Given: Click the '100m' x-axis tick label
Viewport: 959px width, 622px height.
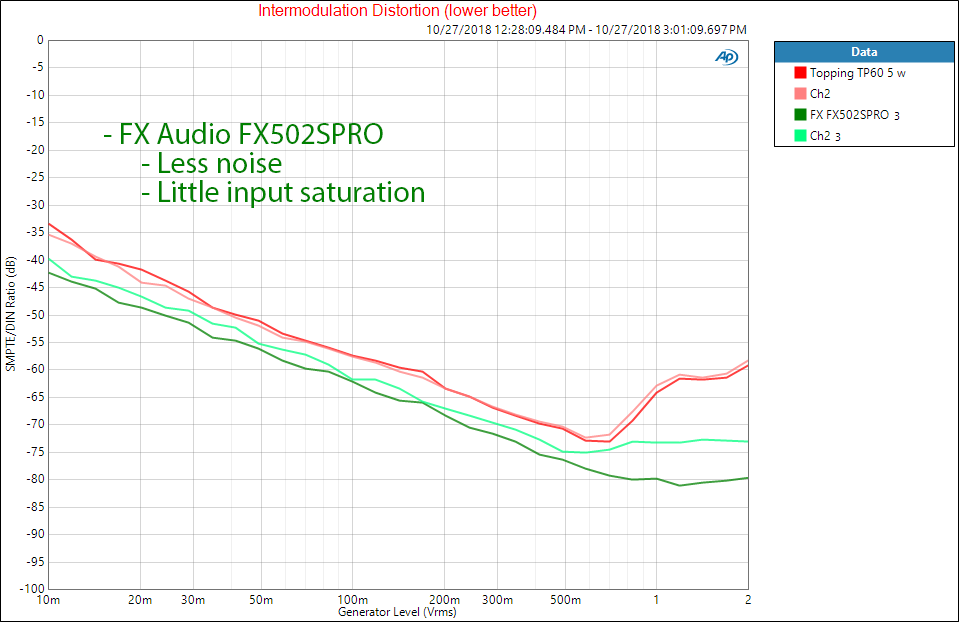Looking at the screenshot, I should pos(352,600).
